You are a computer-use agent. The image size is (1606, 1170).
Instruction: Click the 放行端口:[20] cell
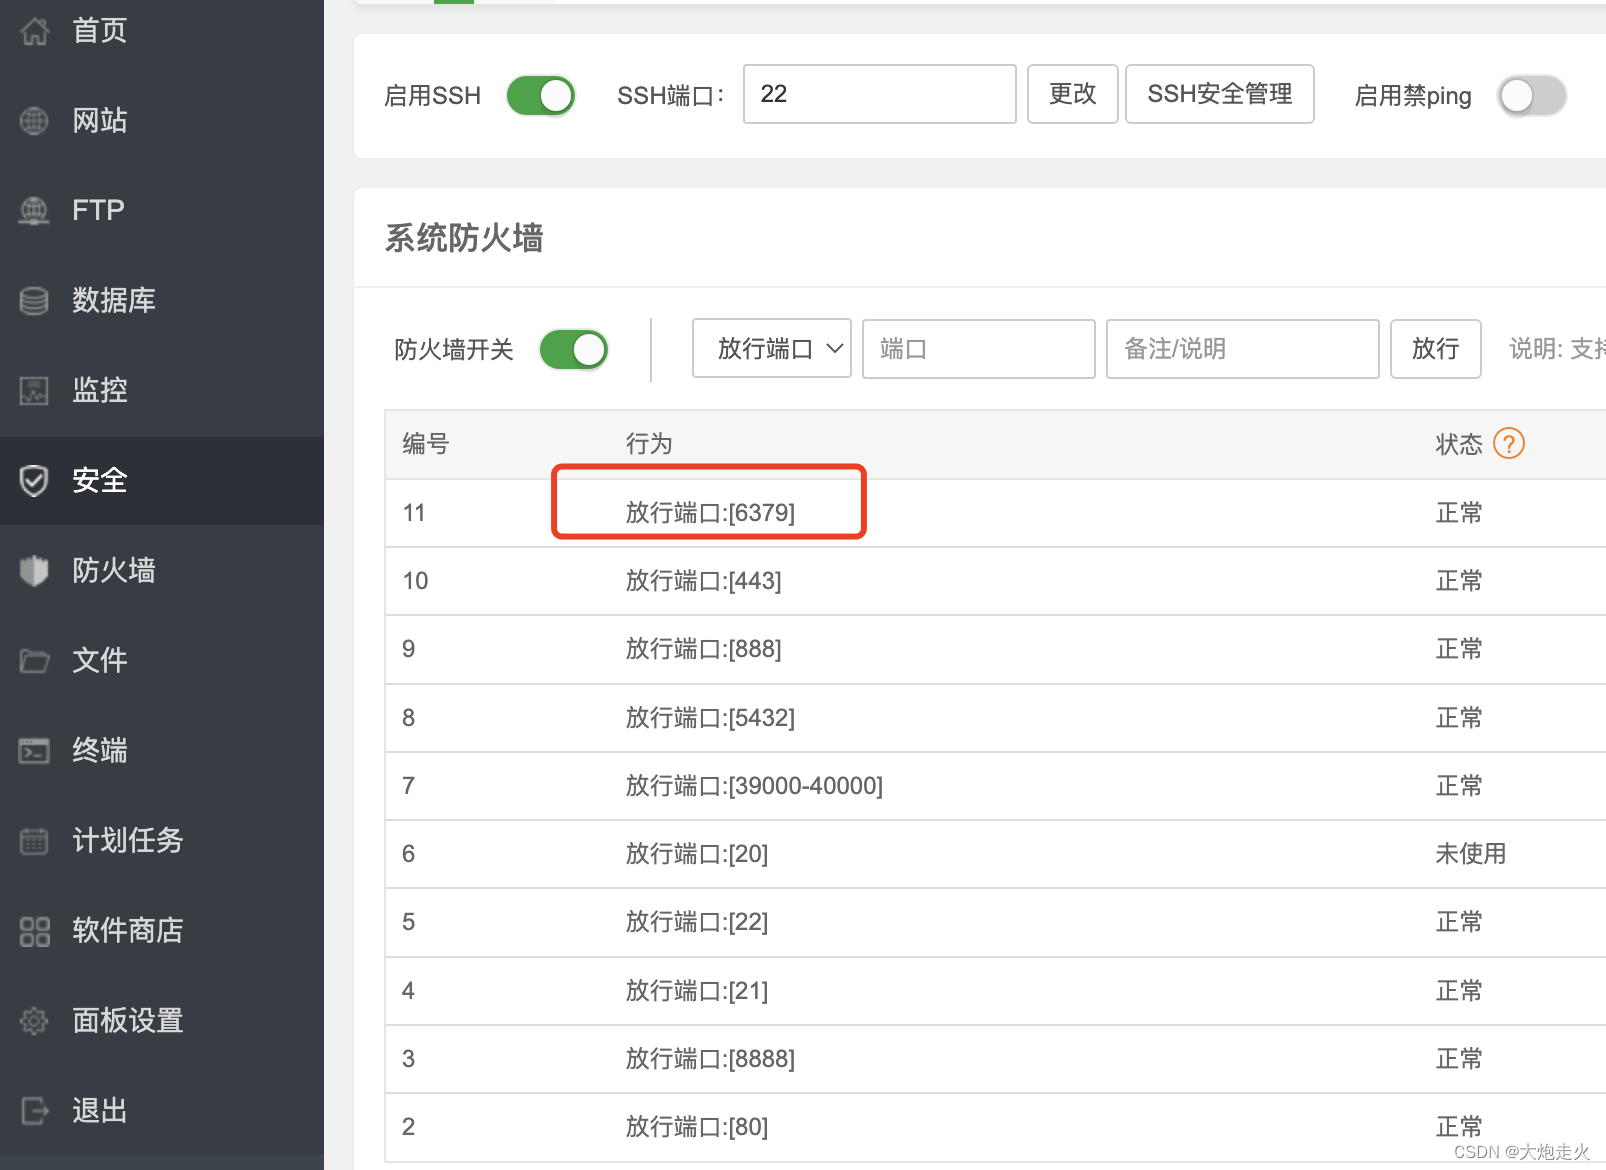[697, 854]
